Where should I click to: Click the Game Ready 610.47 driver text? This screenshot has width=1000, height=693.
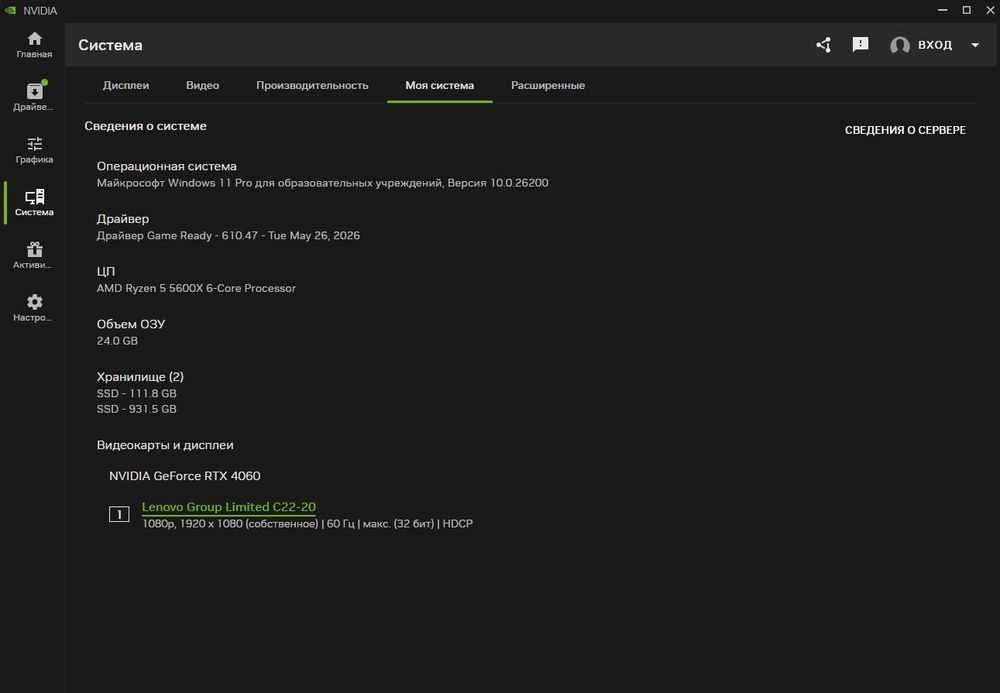[x=228, y=236]
